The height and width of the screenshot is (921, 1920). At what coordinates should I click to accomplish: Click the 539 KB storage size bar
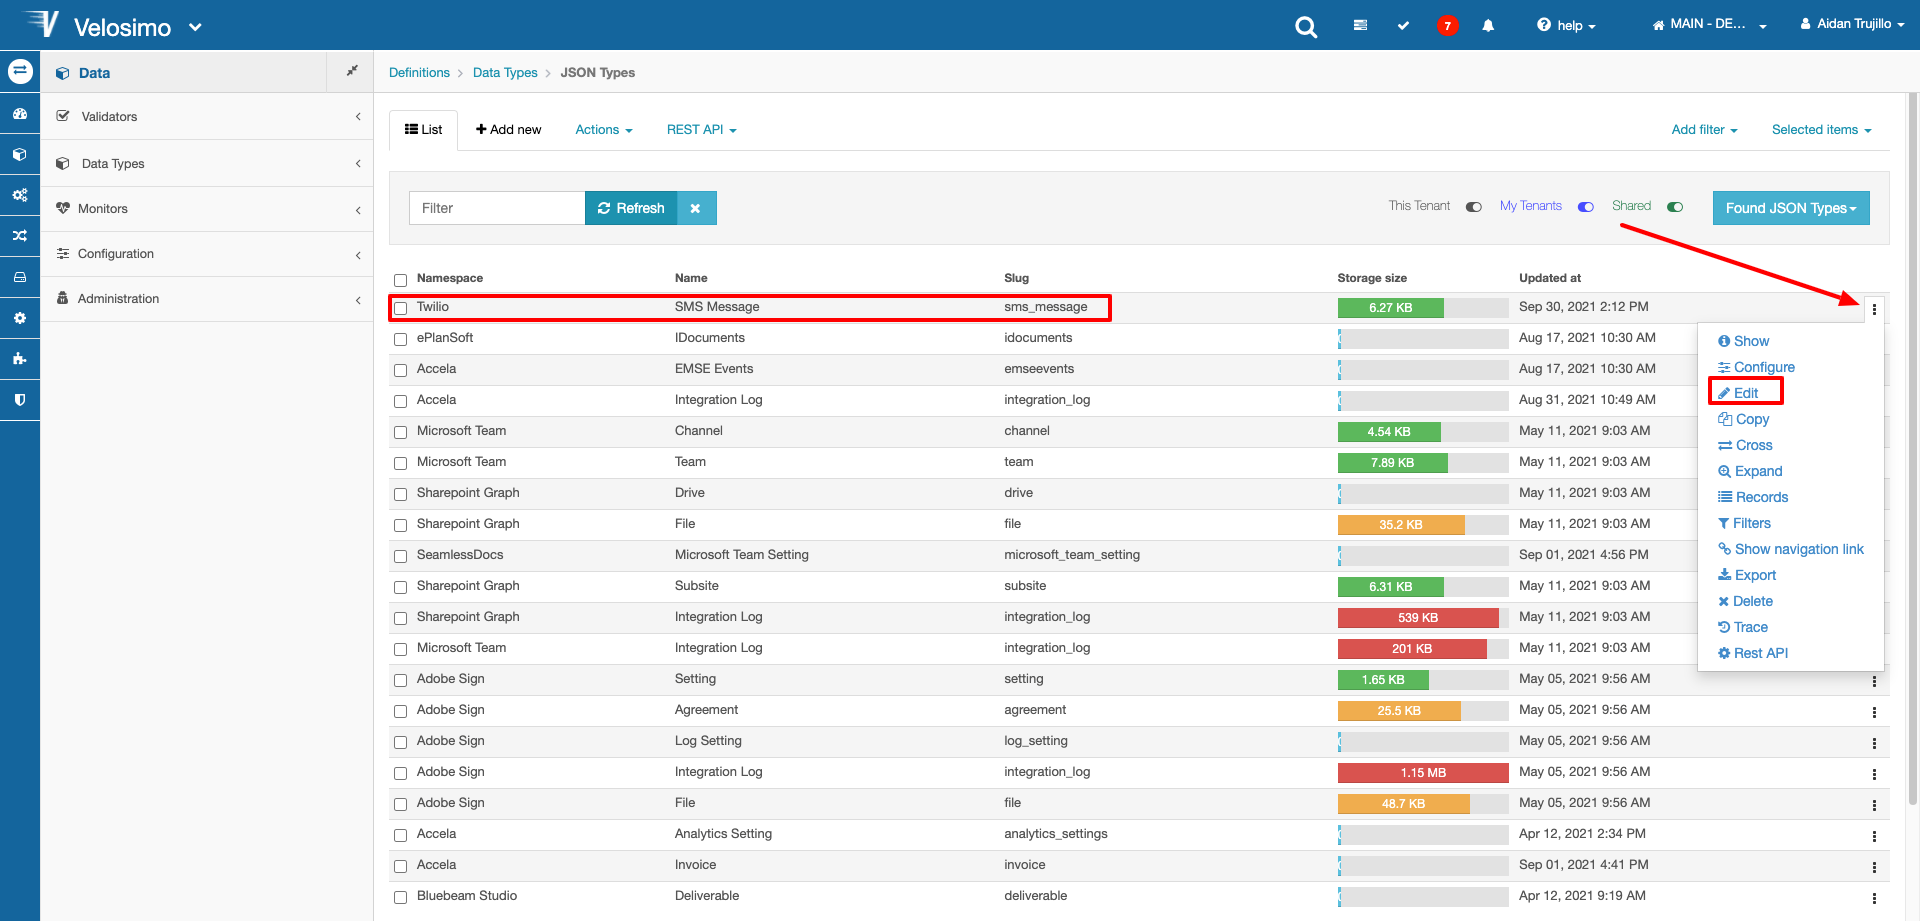click(x=1418, y=618)
